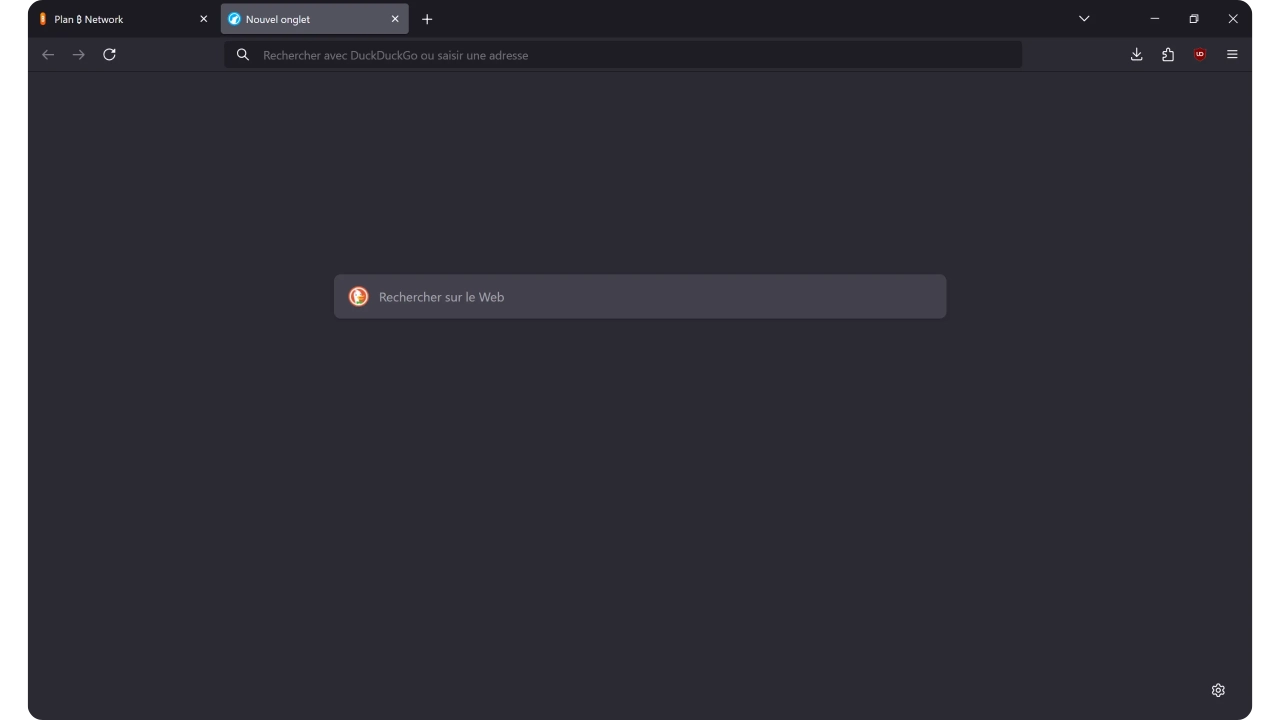Screen dimensions: 1280x720
Task: Restore down the browser window
Action: pos(1193,19)
